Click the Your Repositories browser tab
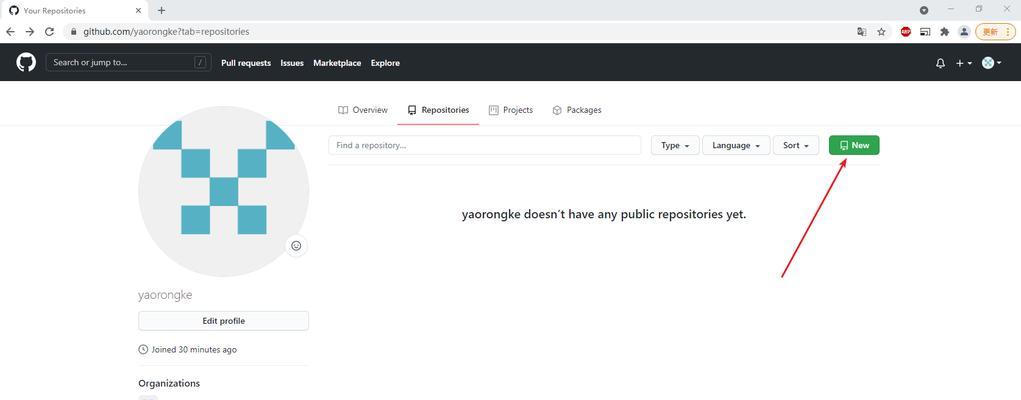This screenshot has width=1021, height=400. tap(75, 10)
